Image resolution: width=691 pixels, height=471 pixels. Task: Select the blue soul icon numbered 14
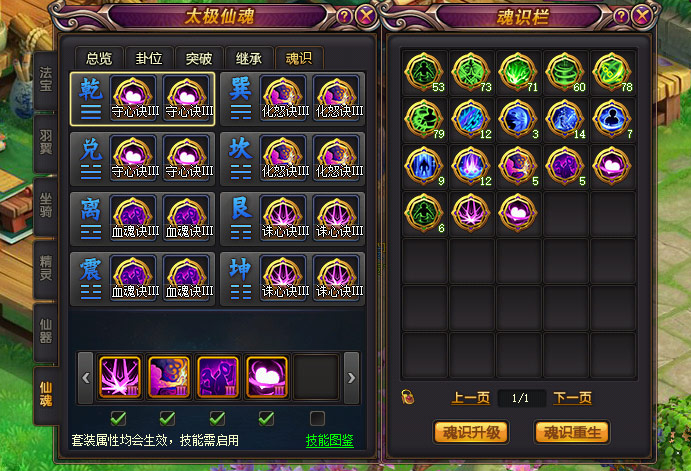565,119
